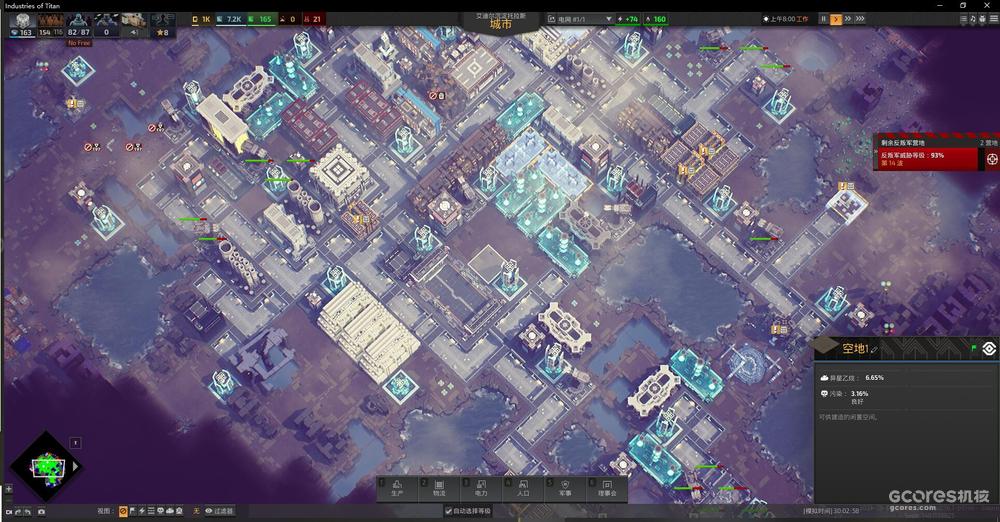Image resolution: width=1000 pixels, height=522 pixels.
Task: Click the red 21 resource counter
Action: (x=312, y=19)
